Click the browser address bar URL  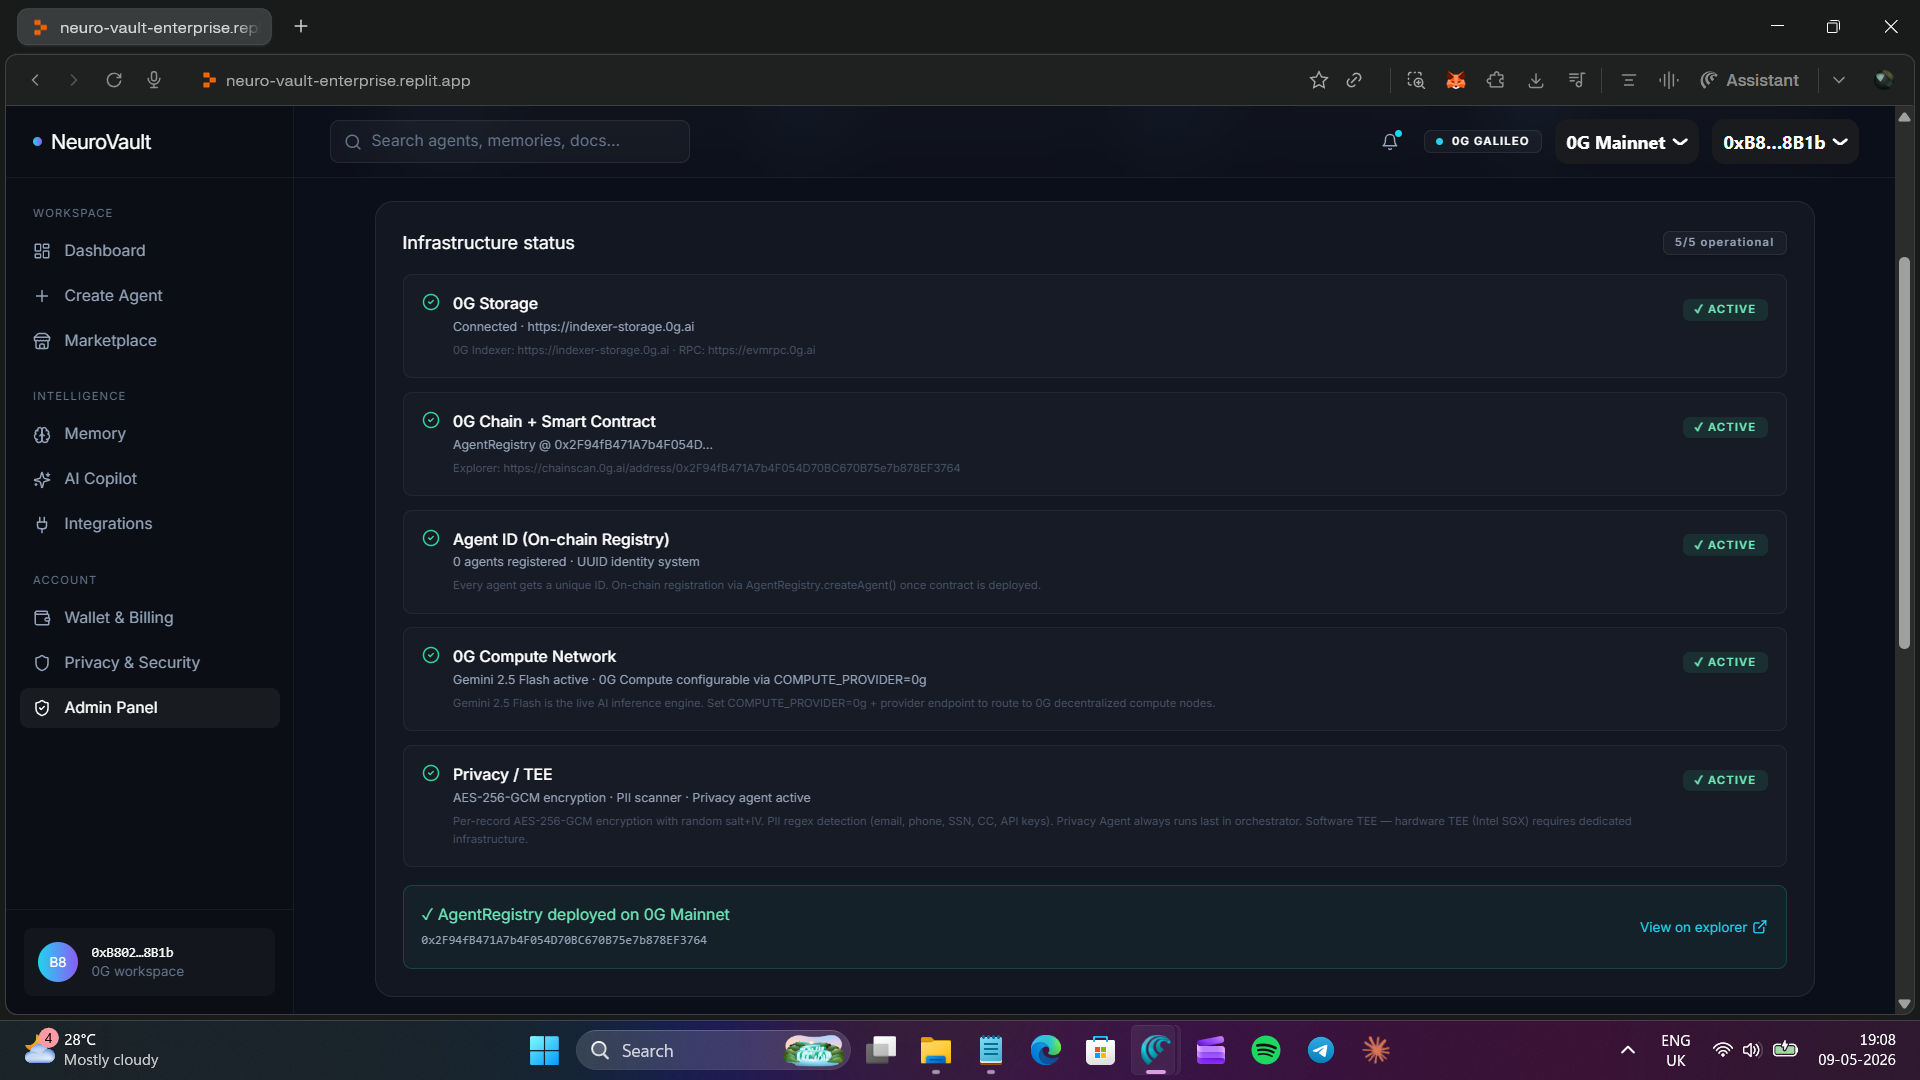[348, 80]
